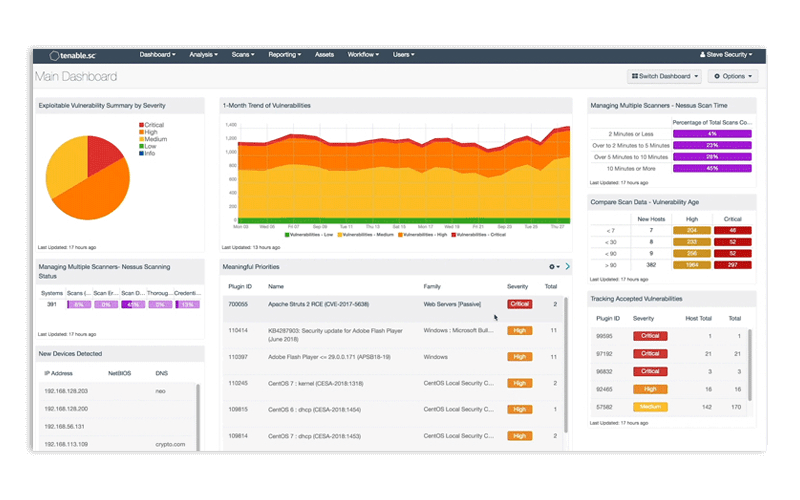Screen dimensions: 800x500
Task: Open the Options dropdown
Action: click(x=732, y=76)
